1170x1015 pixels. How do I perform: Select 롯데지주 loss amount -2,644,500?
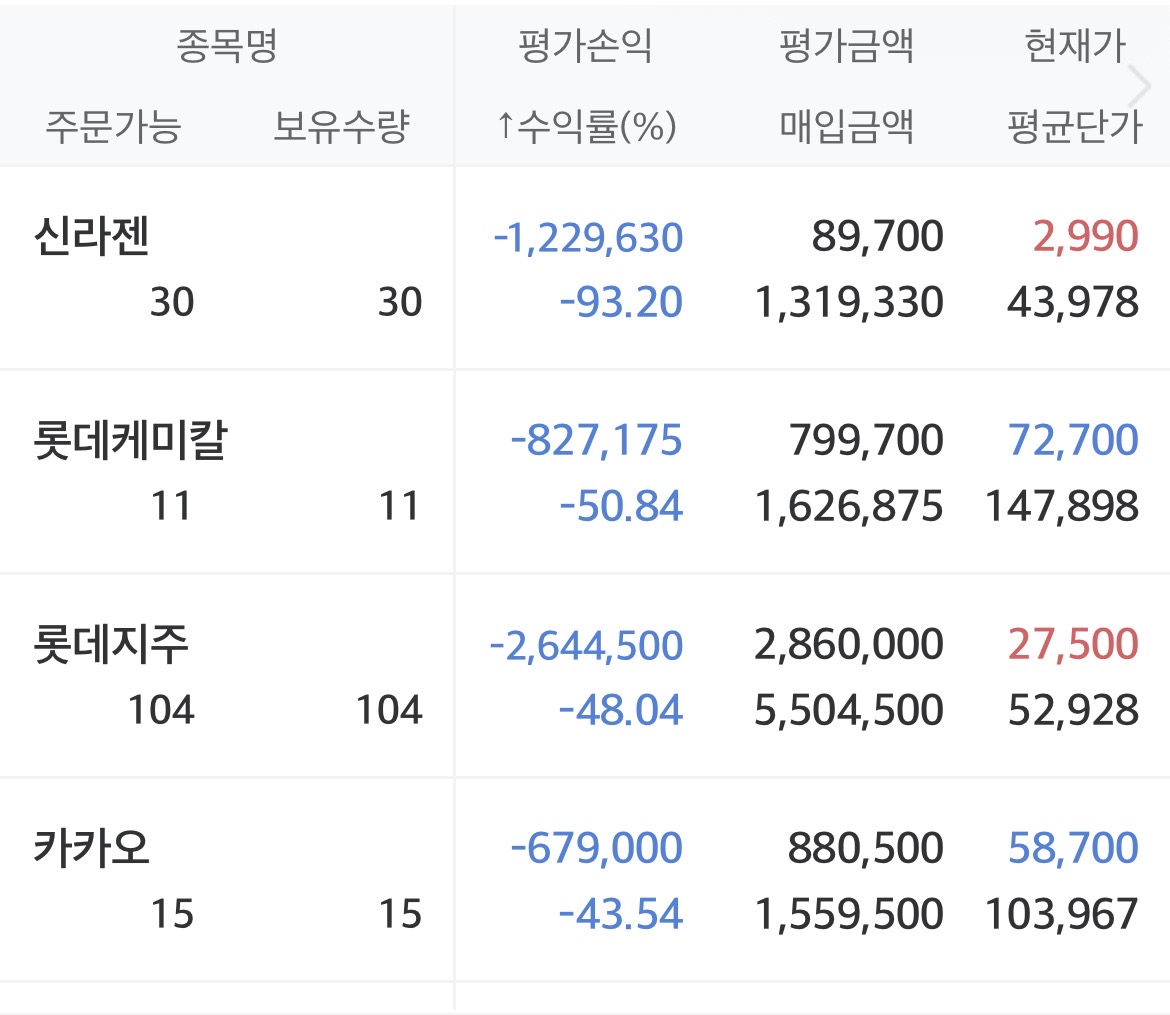586,645
